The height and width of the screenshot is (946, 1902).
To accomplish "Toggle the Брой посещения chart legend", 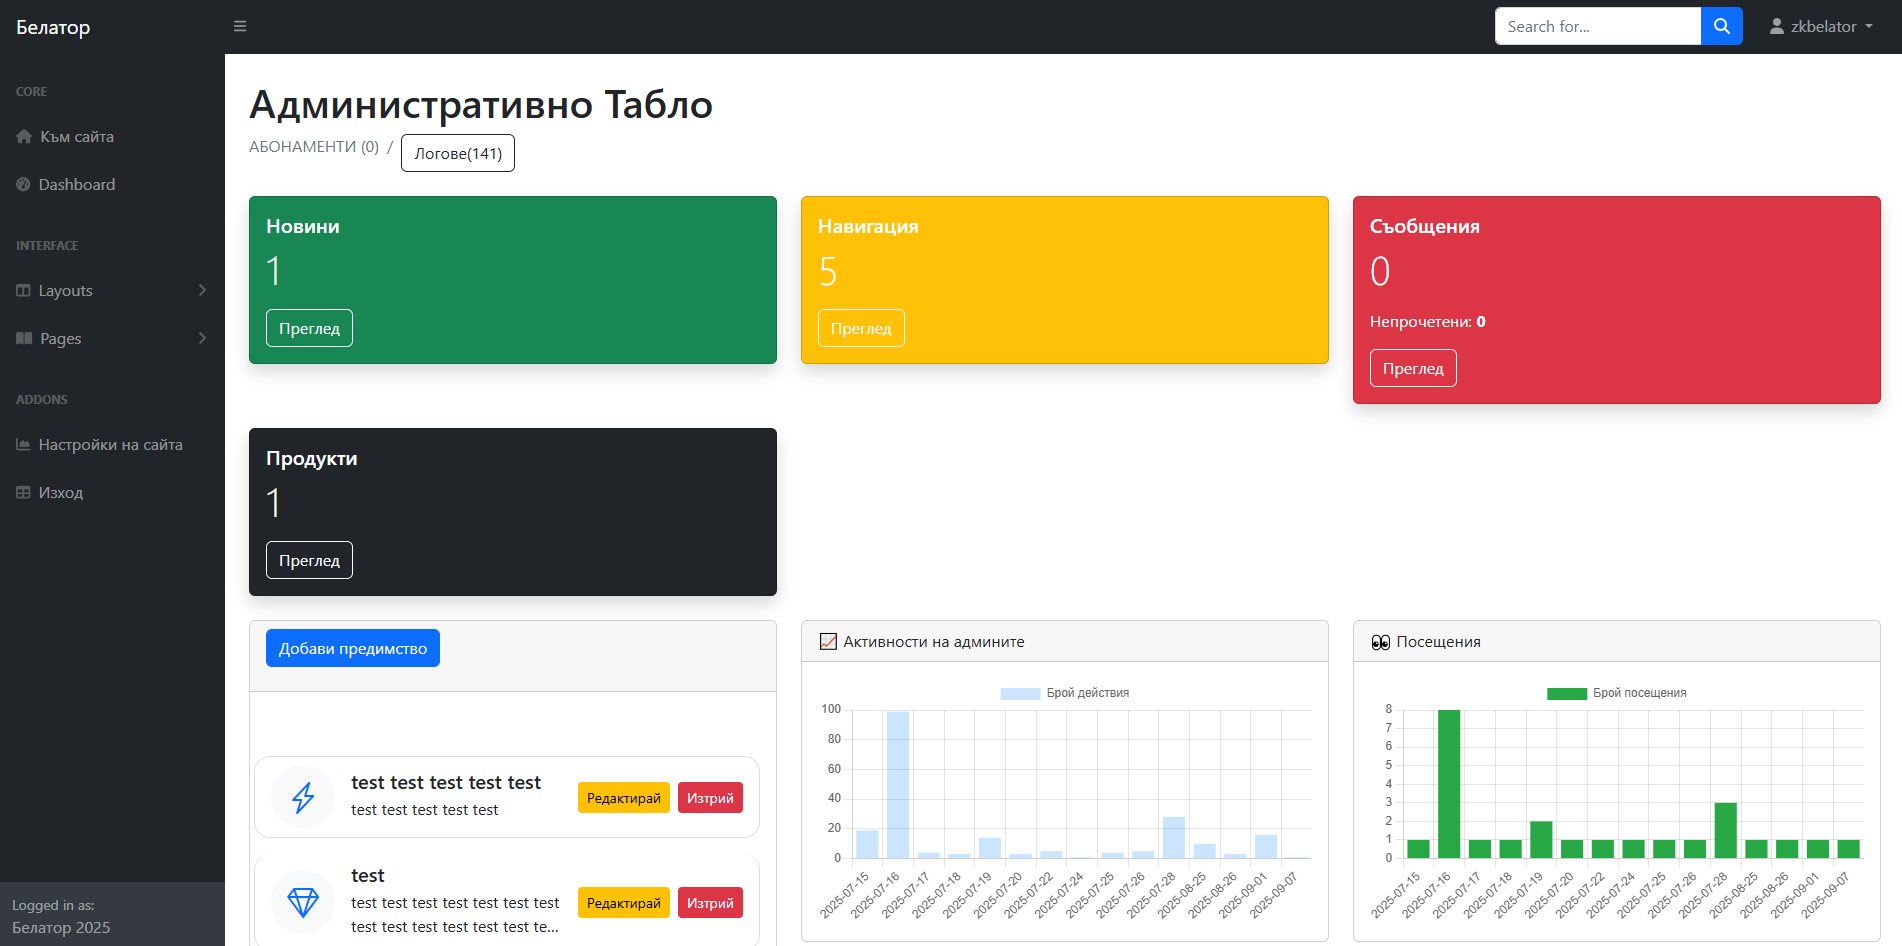I will click(1616, 693).
